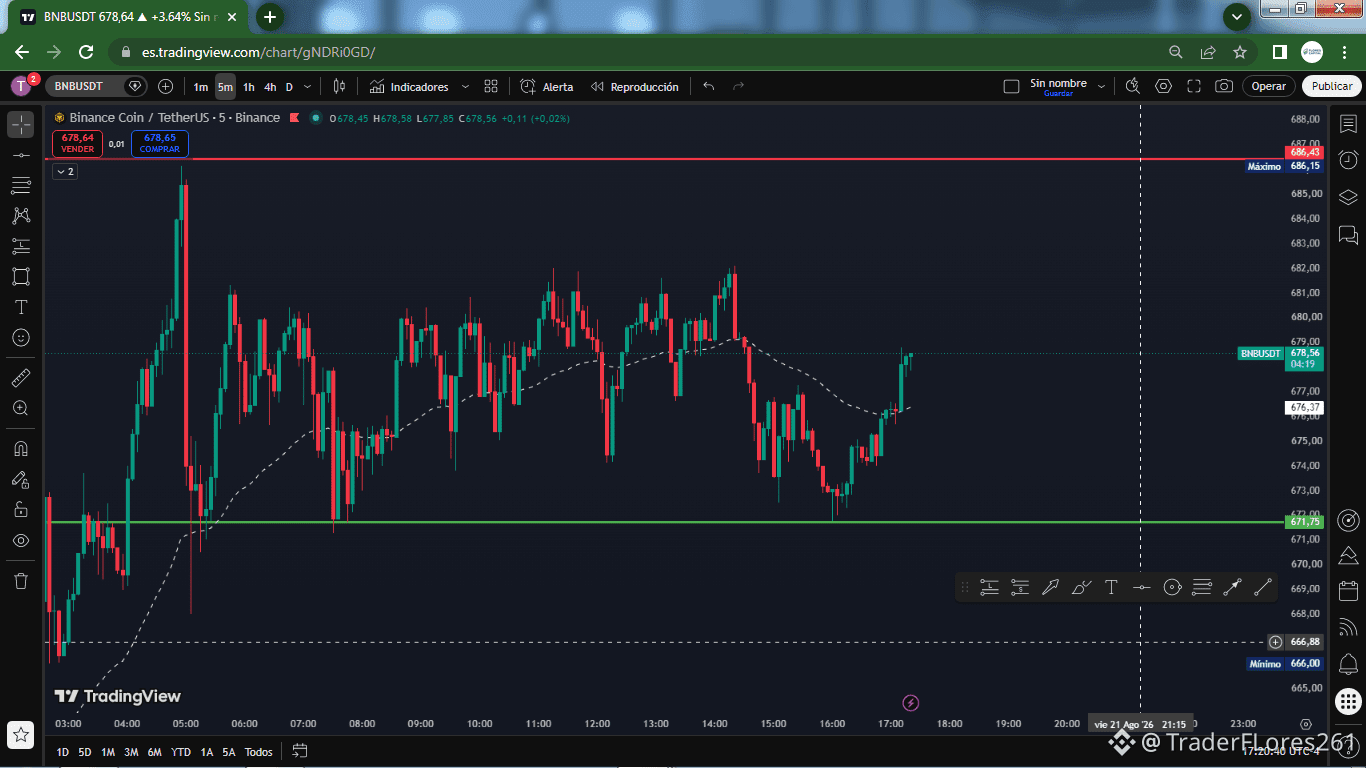Open indicator templates grid
Screen dimensions: 1366x768
tap(491, 87)
